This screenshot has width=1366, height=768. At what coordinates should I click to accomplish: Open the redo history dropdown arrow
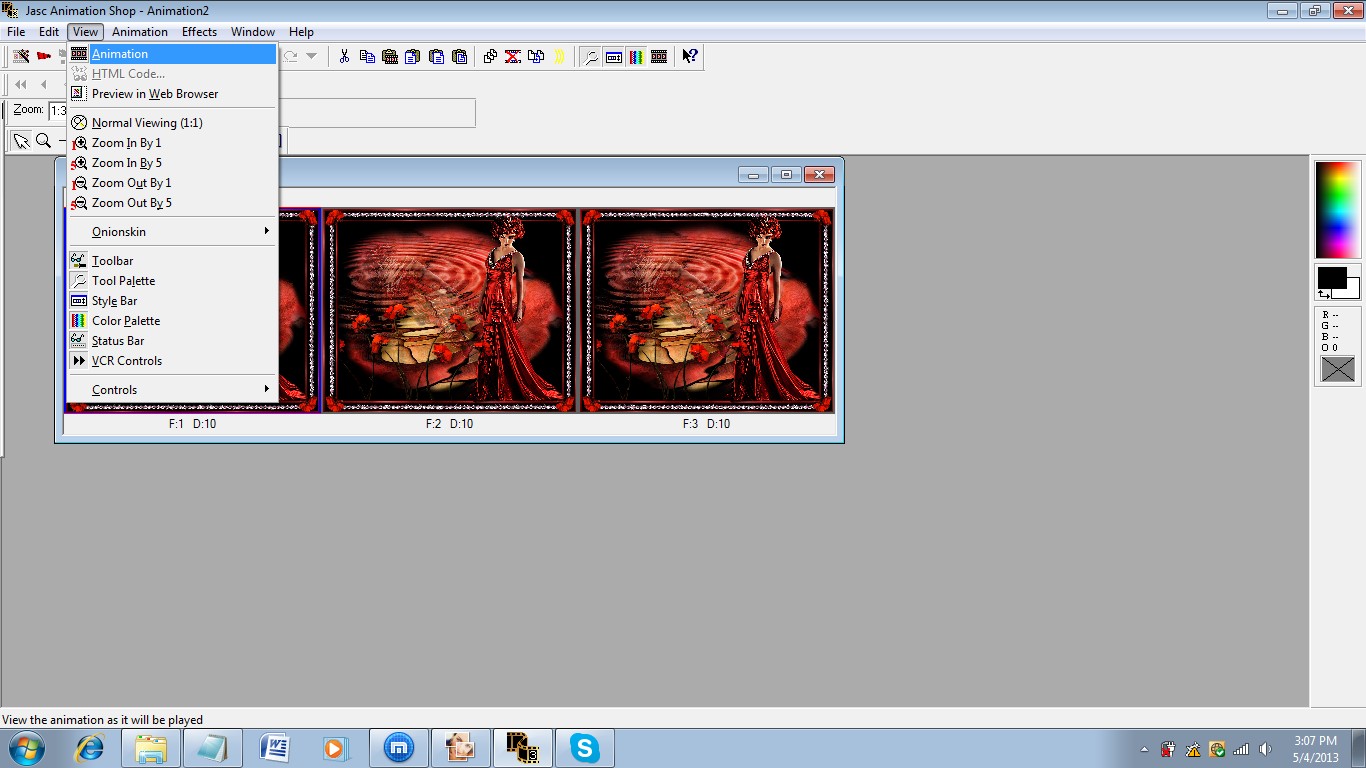click(x=311, y=56)
